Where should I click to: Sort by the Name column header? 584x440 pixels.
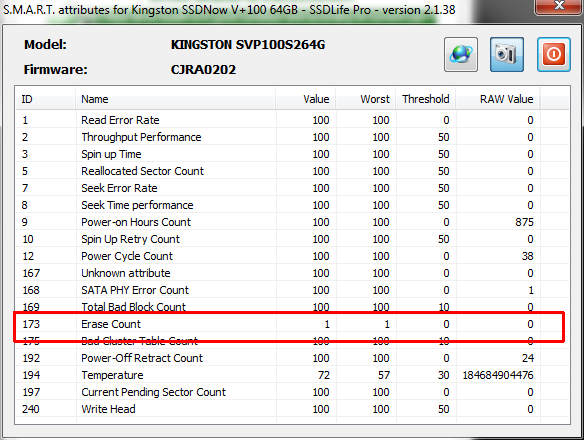pos(176,99)
